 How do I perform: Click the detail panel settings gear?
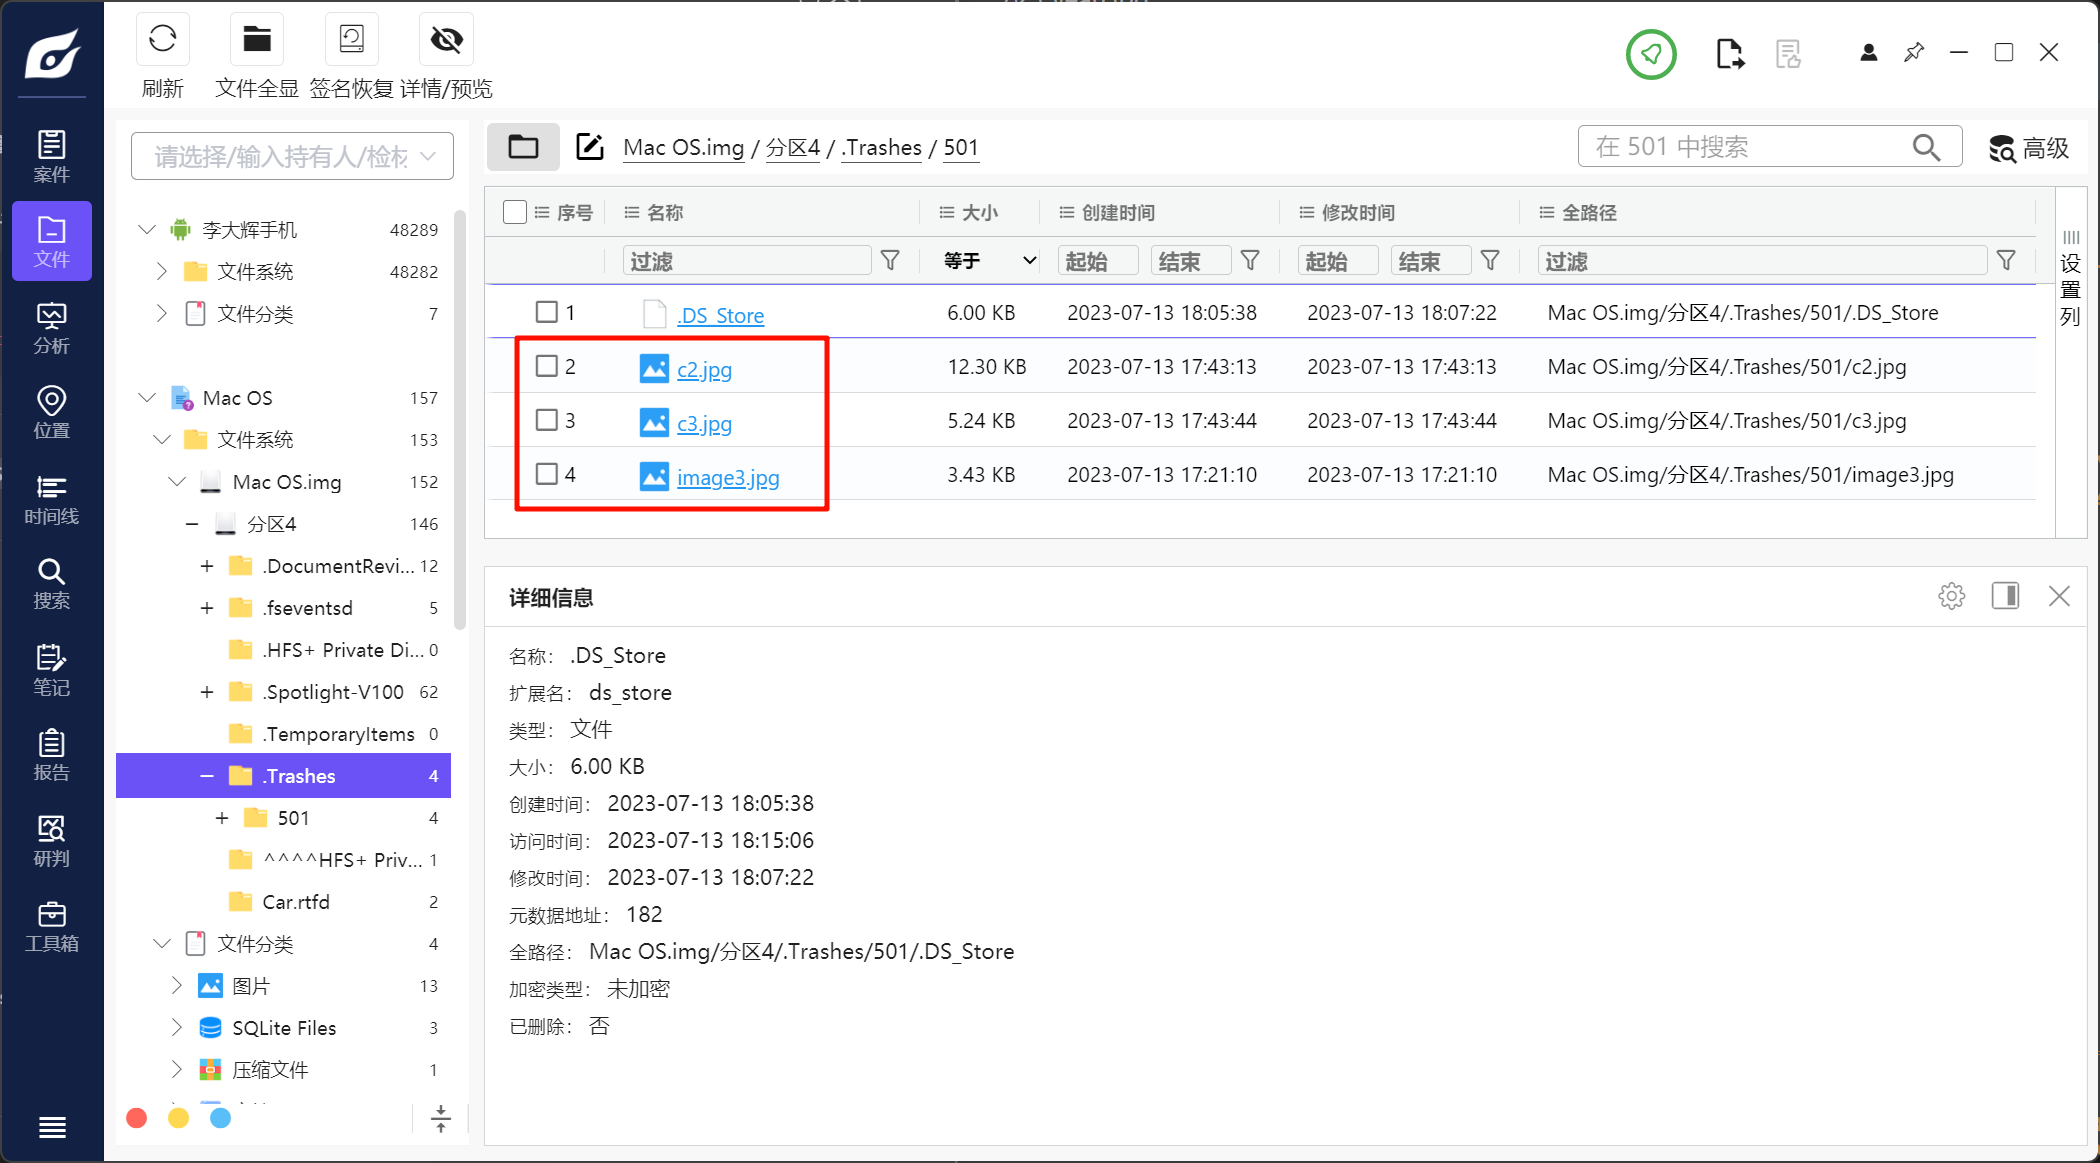pyautogui.click(x=1951, y=596)
